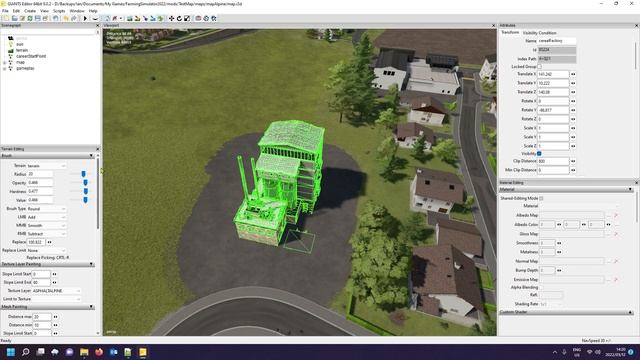Toggle the Locked Group checkbox
This screenshot has width=640, height=360.
[x=539, y=67]
